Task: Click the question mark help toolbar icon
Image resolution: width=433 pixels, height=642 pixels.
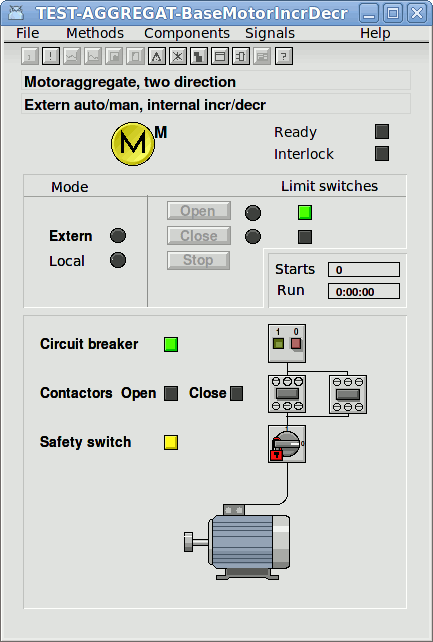Action: (x=283, y=57)
